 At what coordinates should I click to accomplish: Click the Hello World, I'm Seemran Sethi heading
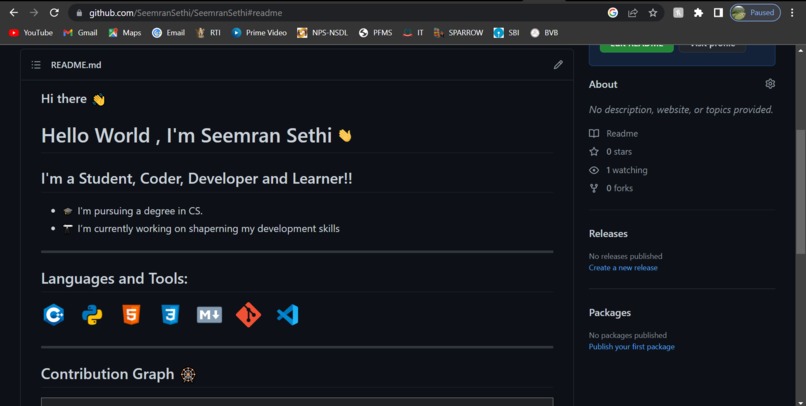click(196, 136)
